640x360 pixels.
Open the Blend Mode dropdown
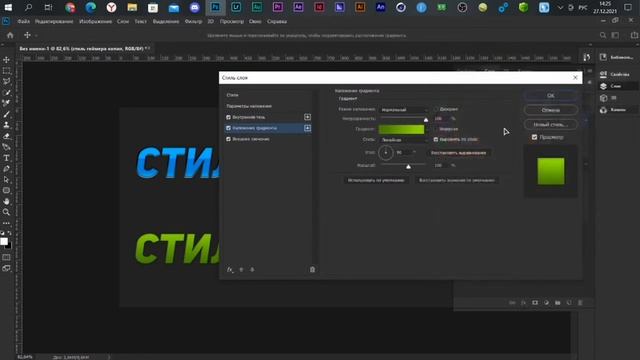point(403,109)
